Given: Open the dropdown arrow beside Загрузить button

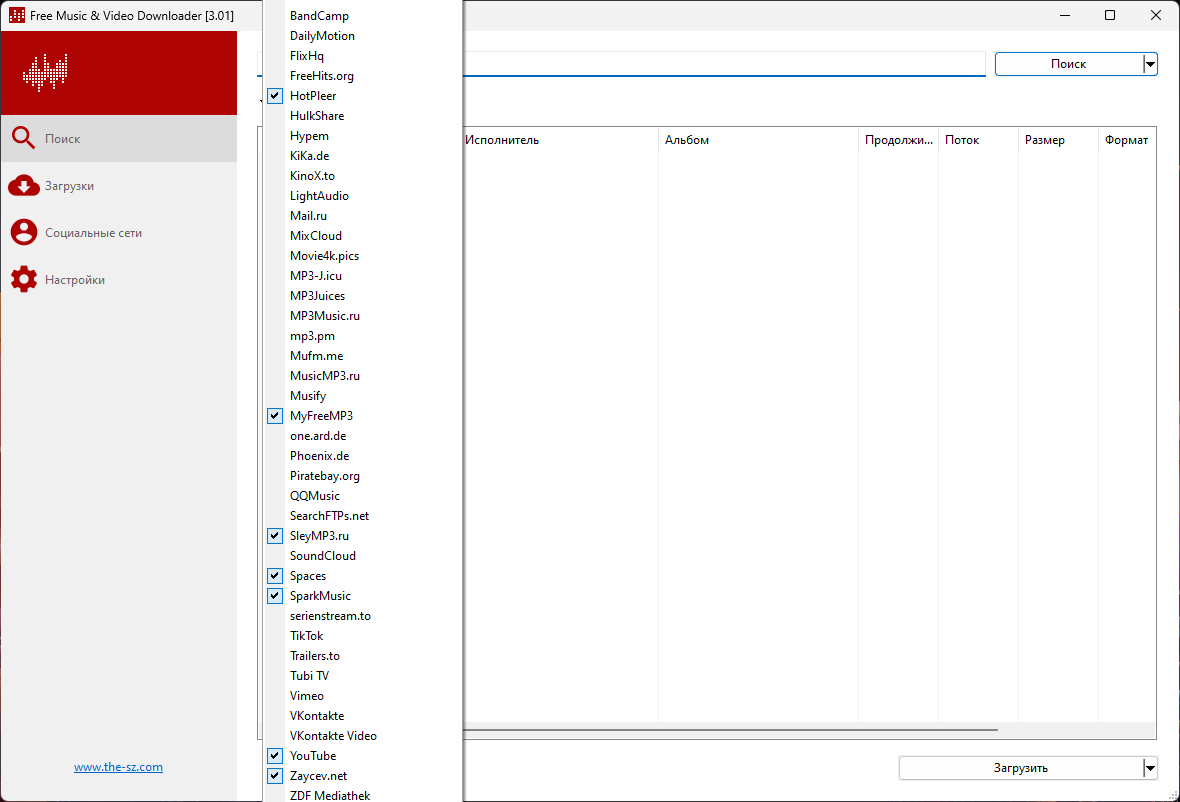Looking at the screenshot, I should [x=1150, y=768].
